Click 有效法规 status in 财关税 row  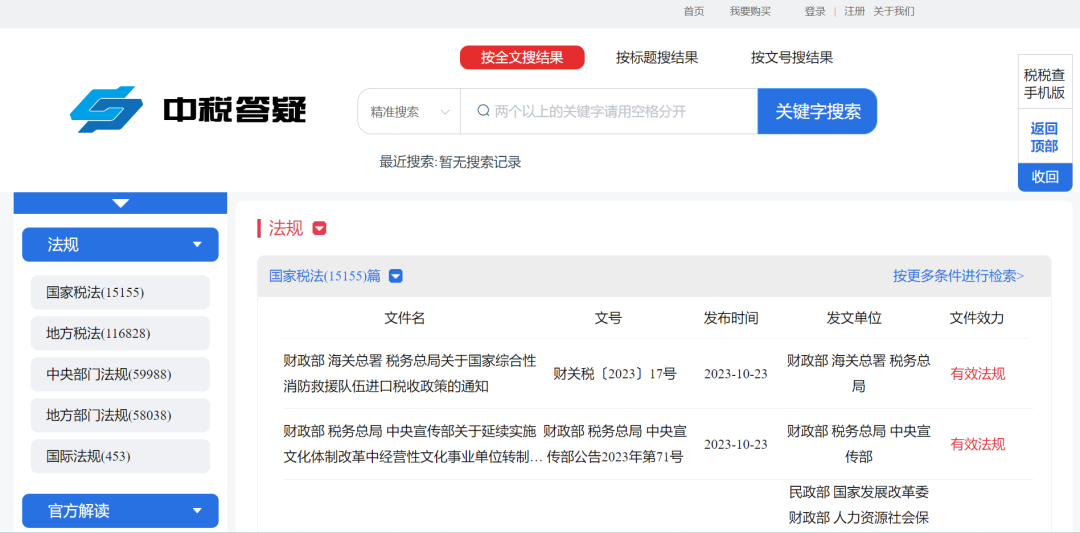978,374
